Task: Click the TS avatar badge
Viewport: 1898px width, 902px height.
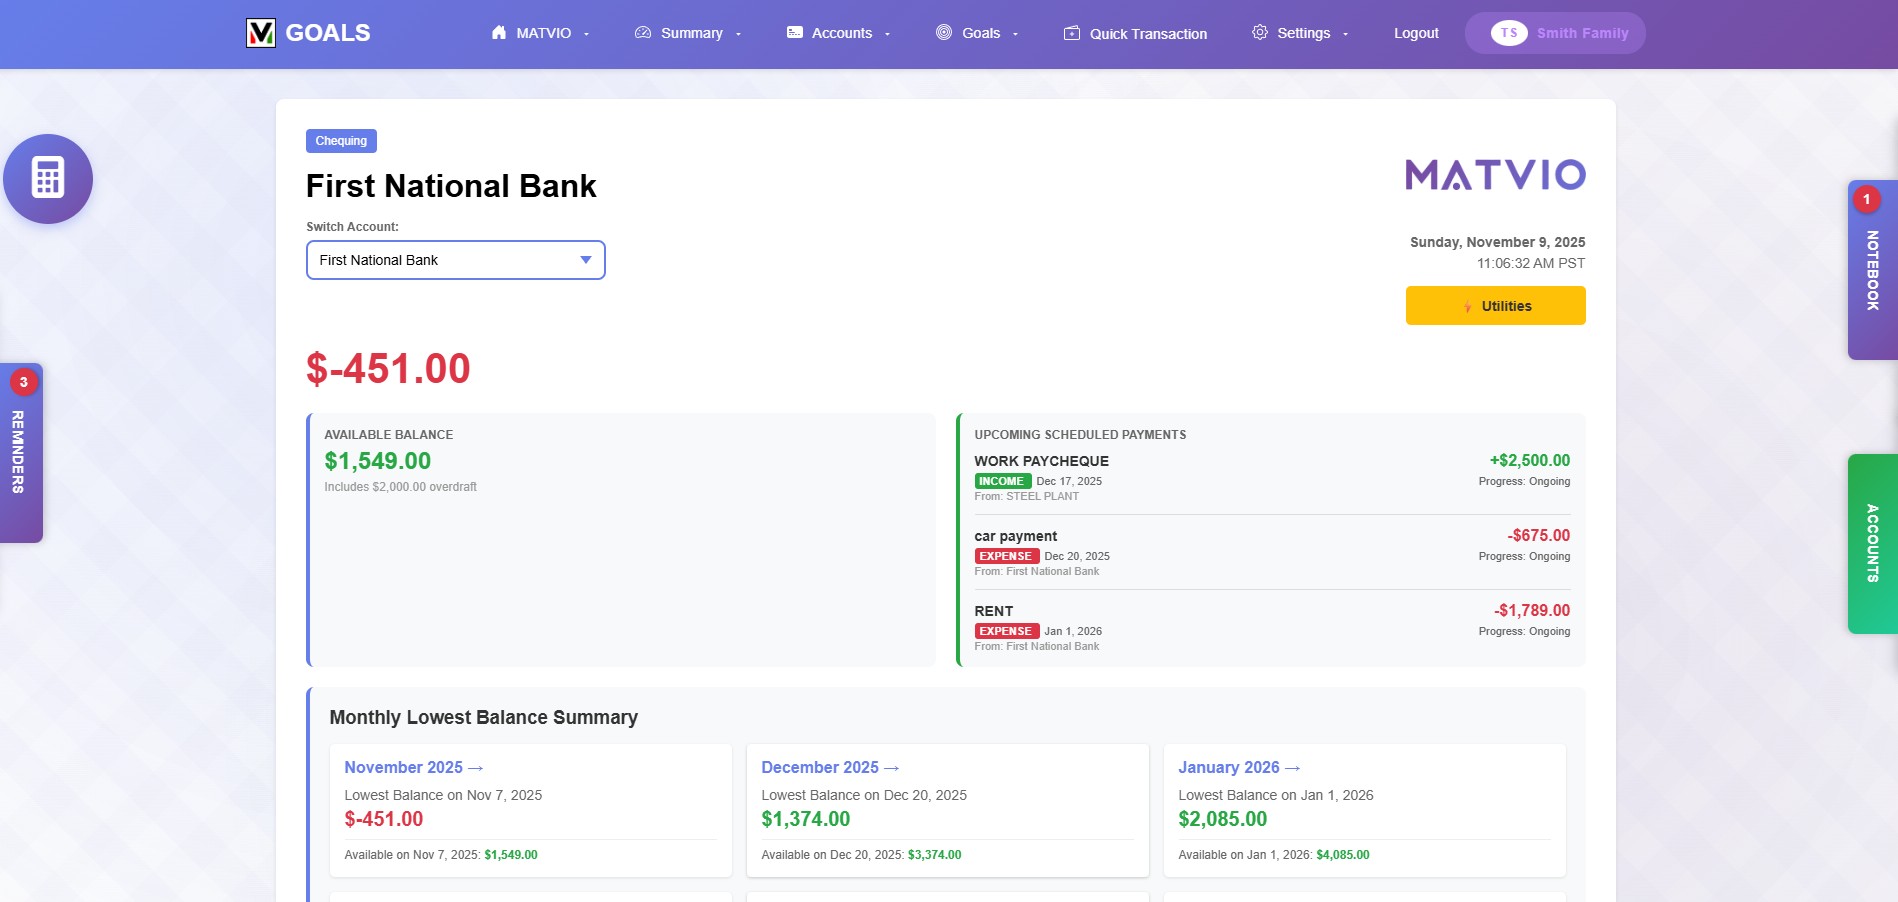Action: (x=1508, y=33)
